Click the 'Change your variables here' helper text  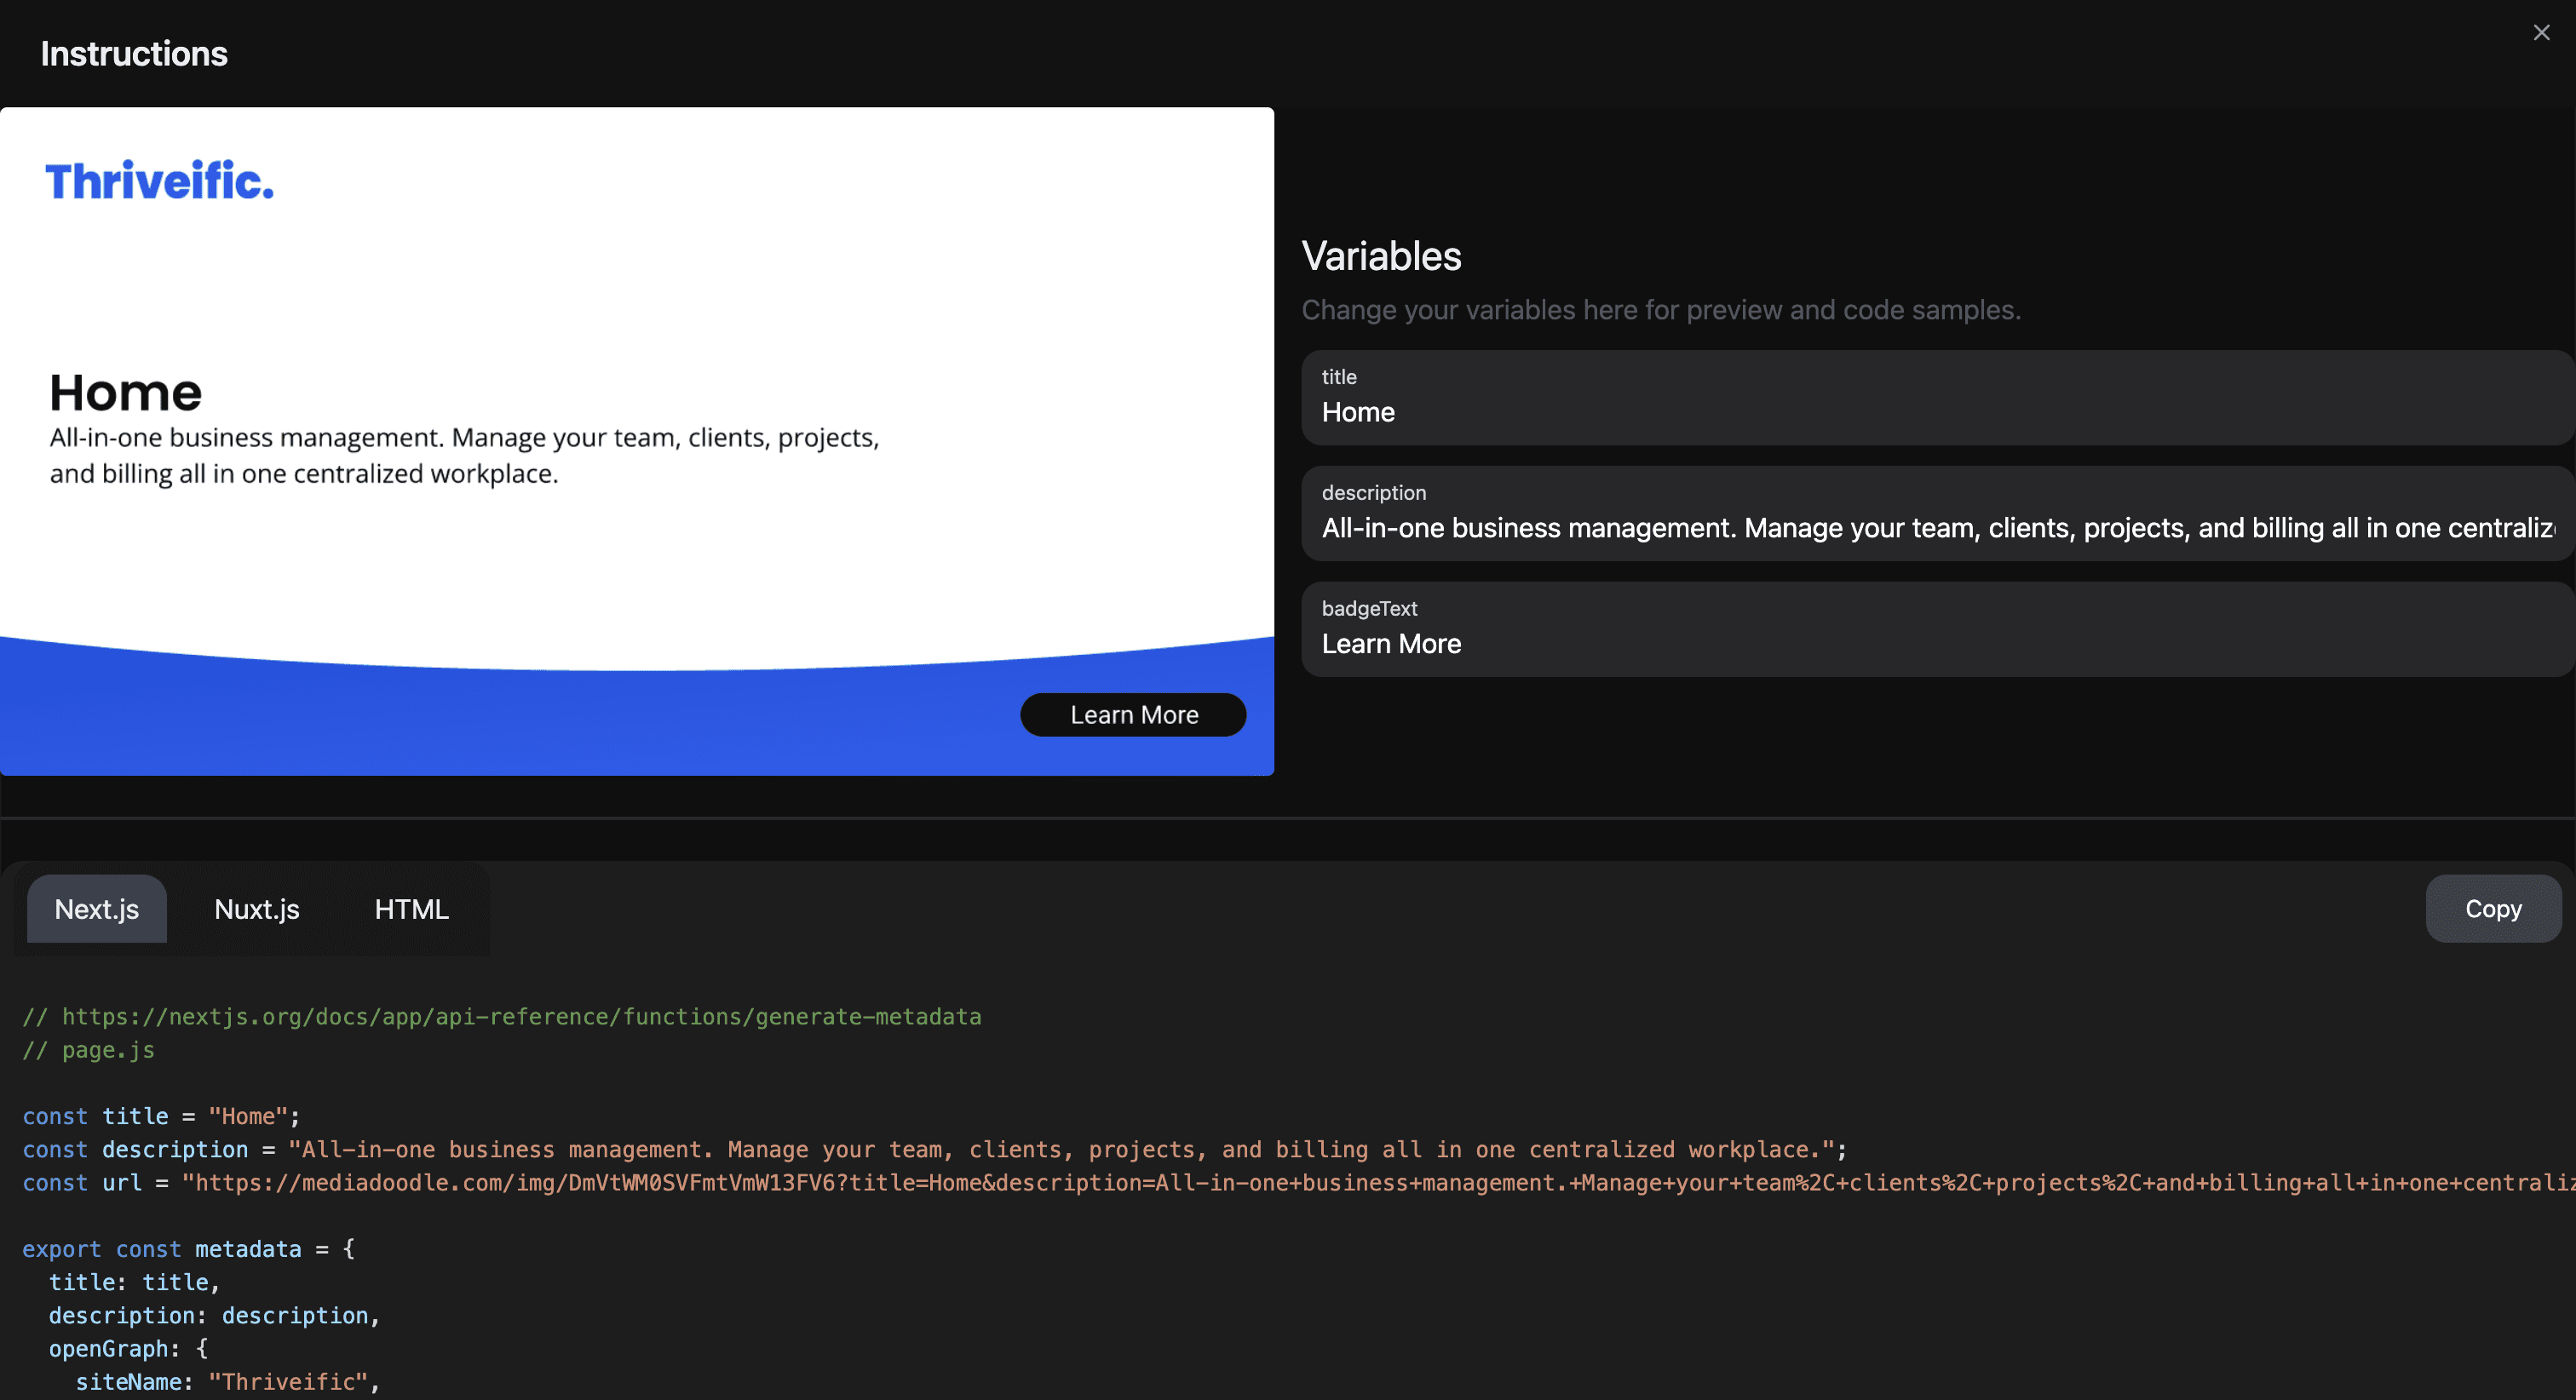tap(1661, 310)
